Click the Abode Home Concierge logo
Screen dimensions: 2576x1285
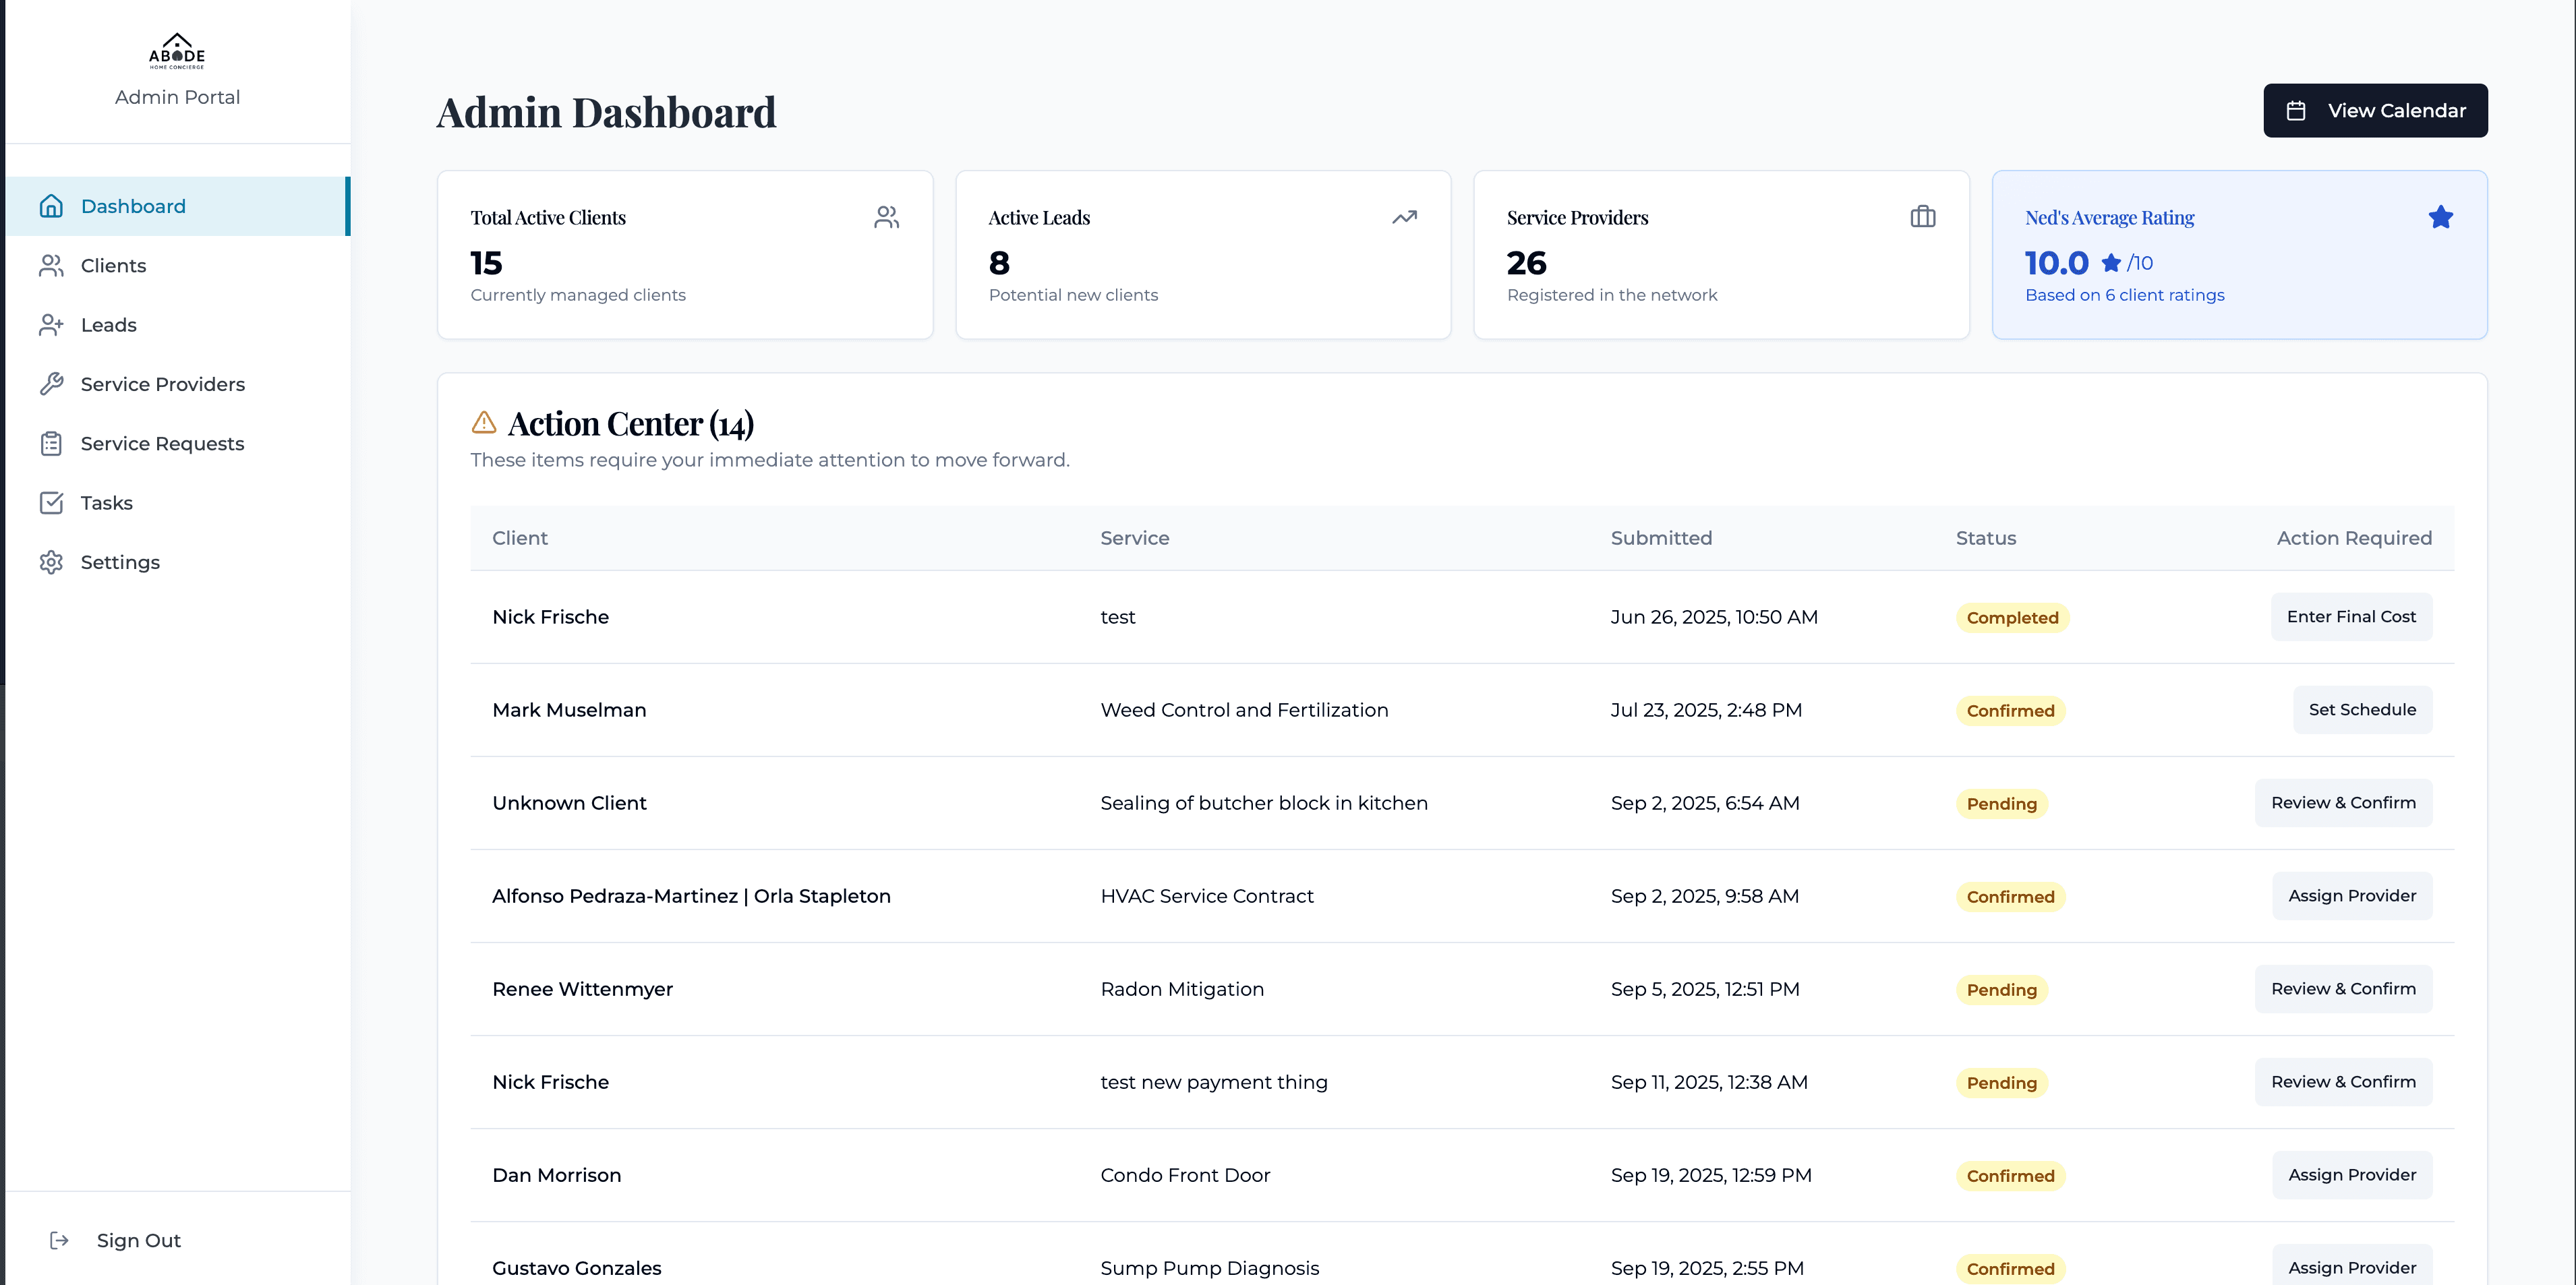[x=177, y=51]
